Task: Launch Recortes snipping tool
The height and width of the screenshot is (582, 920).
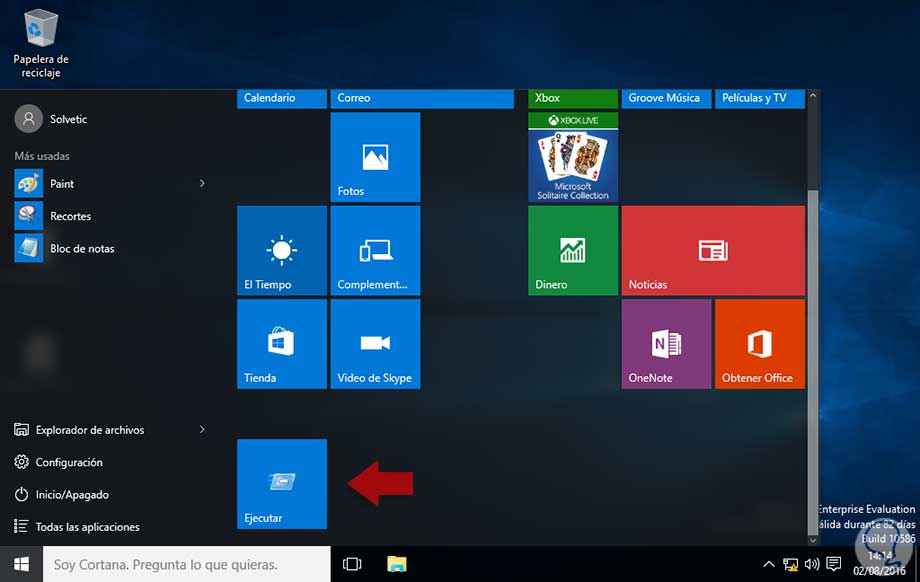Action: 111,216
